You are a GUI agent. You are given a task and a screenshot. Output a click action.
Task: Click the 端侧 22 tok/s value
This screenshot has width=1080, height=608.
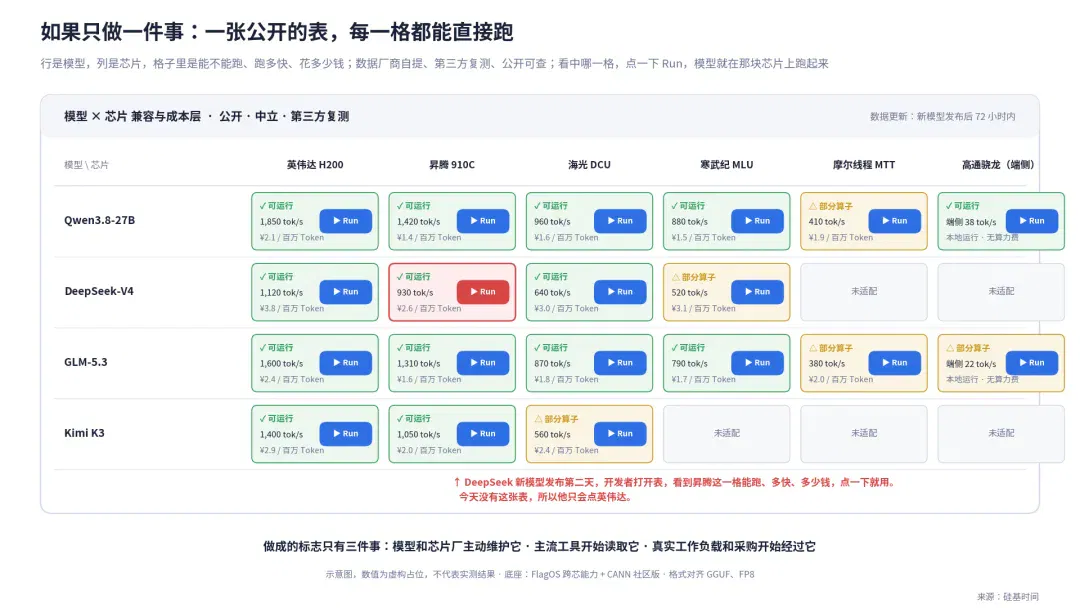[x=971, y=364]
